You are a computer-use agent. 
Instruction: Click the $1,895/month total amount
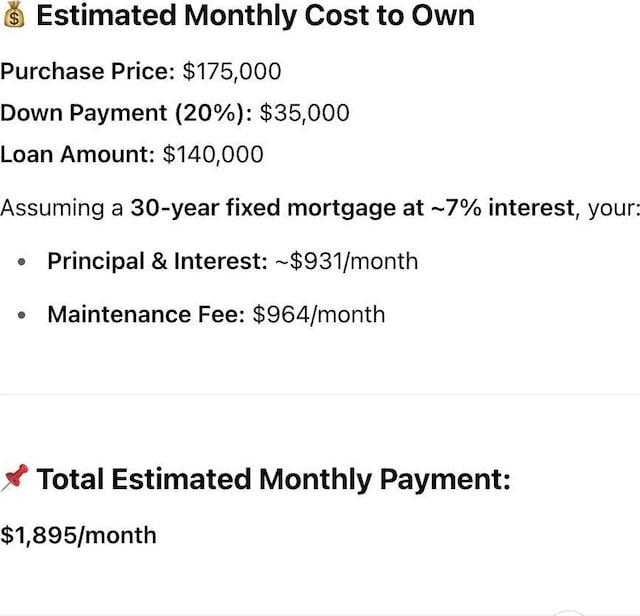(78, 535)
